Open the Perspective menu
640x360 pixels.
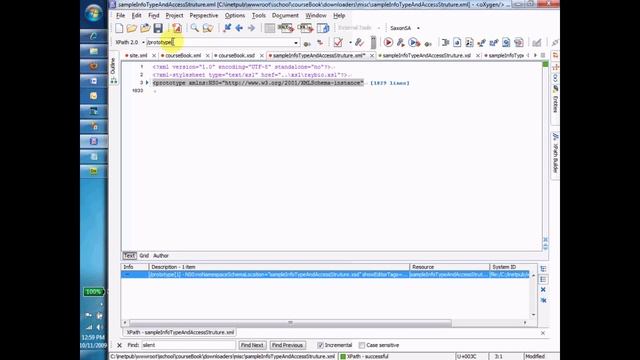204,16
